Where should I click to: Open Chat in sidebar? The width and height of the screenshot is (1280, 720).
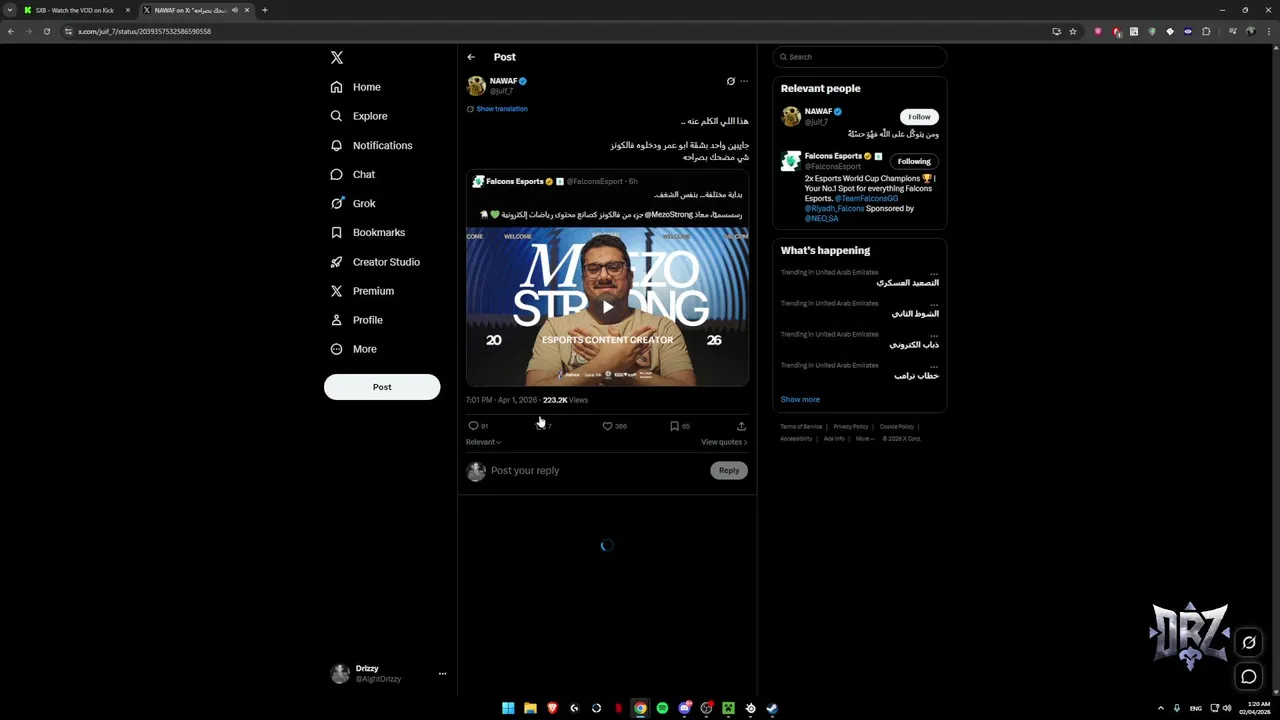pyautogui.click(x=353, y=174)
